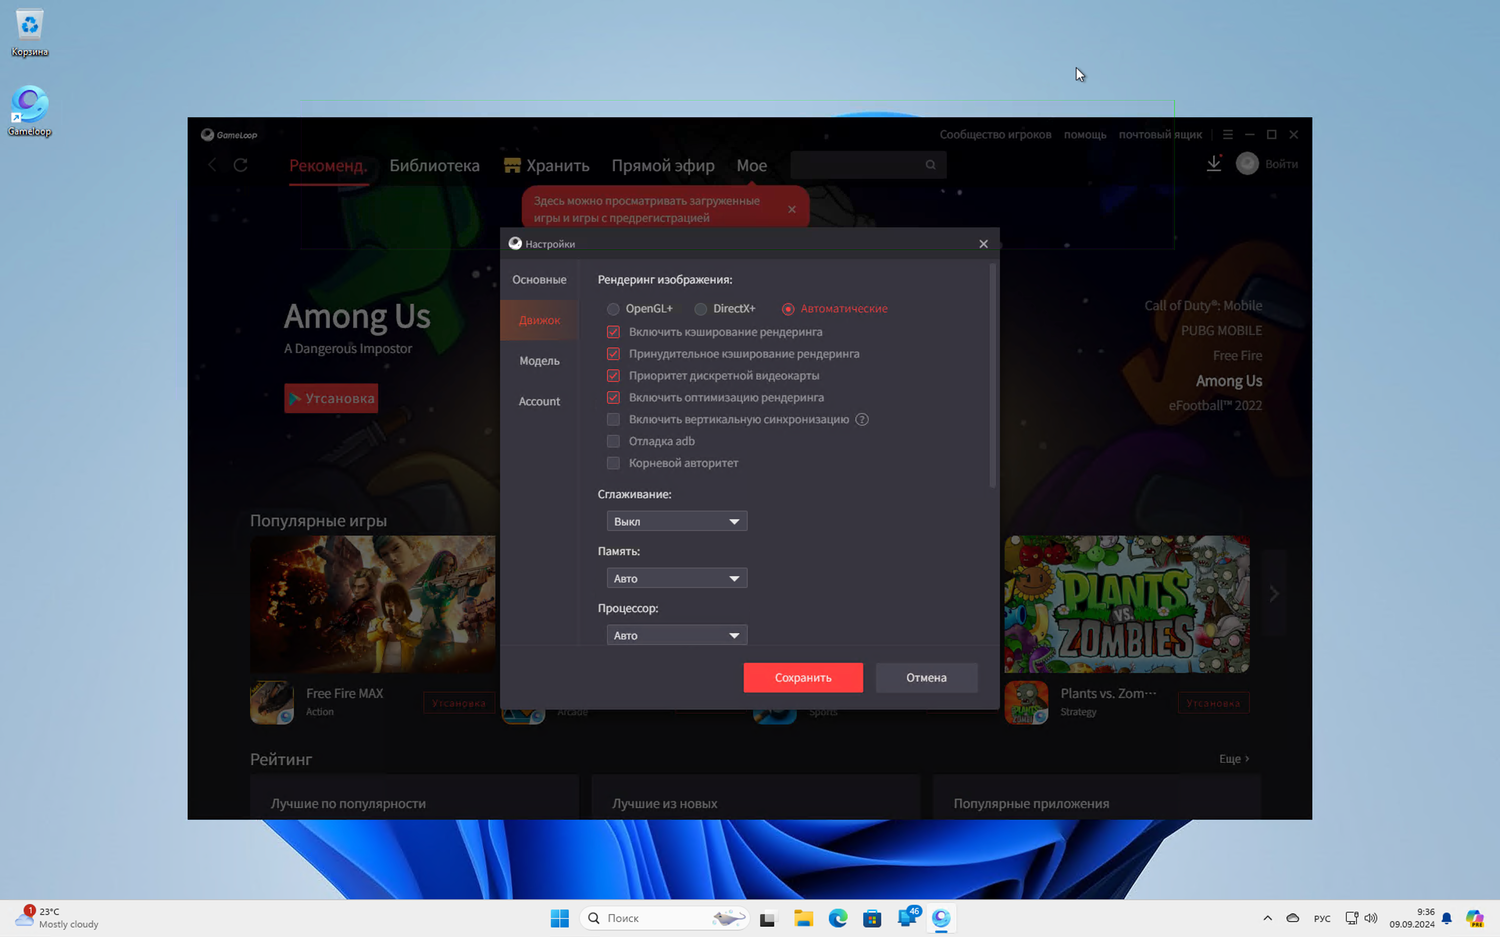Click the GameLoop taskbar icon

point(941,918)
